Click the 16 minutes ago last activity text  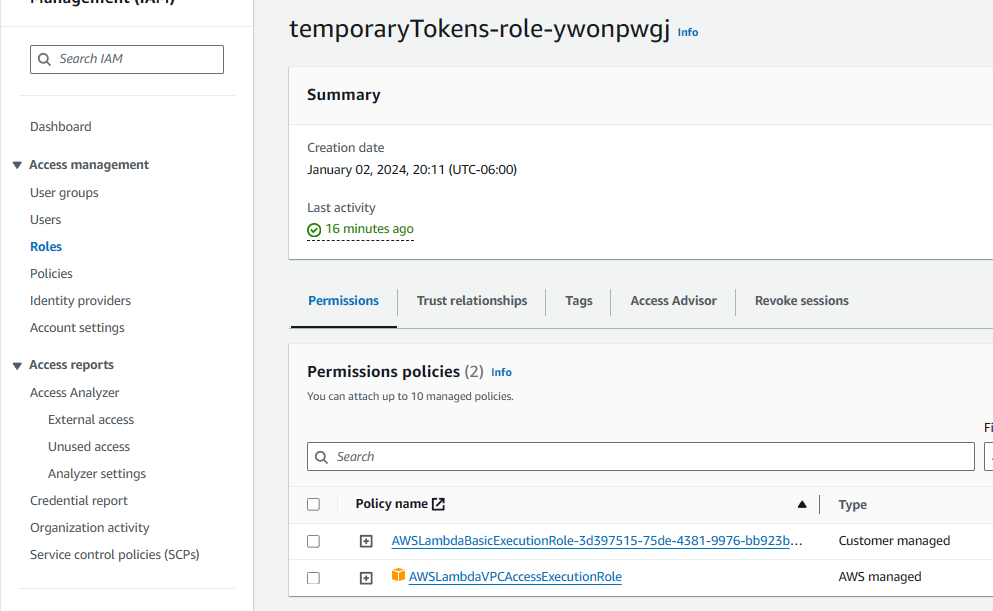[369, 229]
